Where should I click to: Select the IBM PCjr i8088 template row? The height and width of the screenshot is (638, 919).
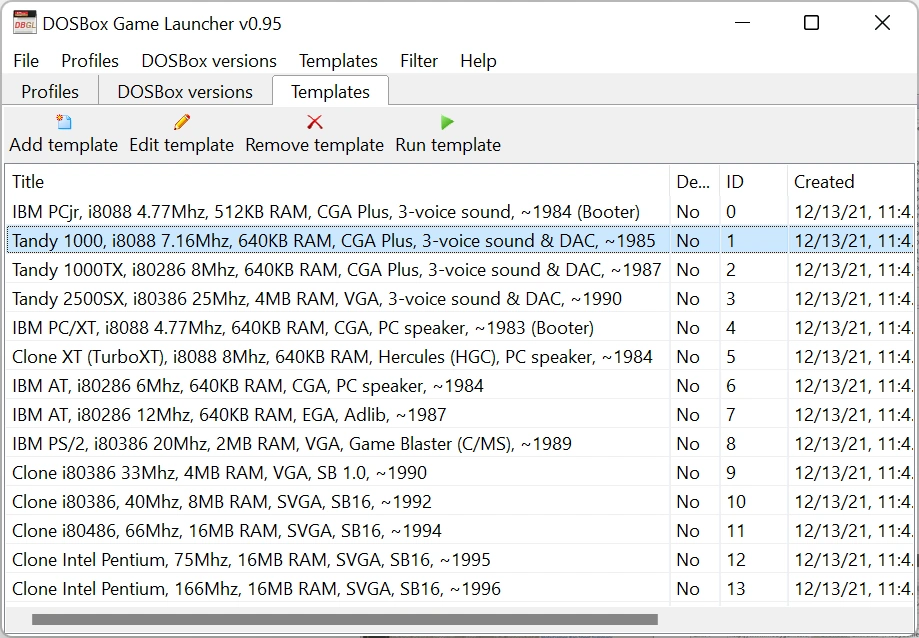326,212
